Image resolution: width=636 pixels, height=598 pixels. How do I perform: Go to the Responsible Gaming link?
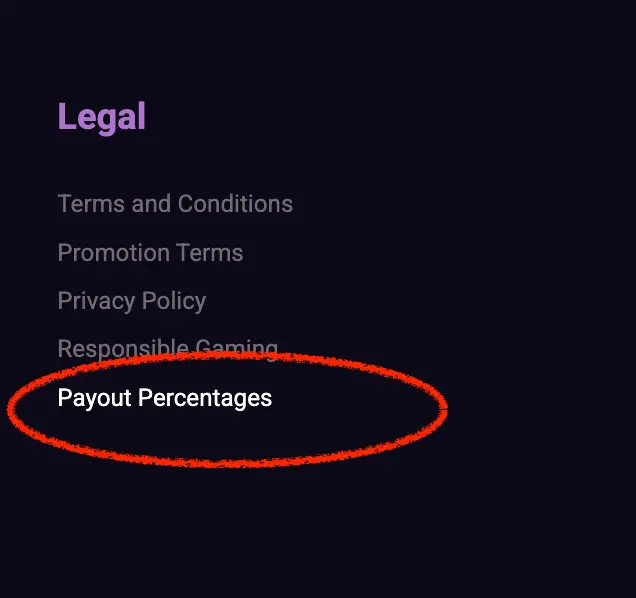pyautogui.click(x=167, y=348)
